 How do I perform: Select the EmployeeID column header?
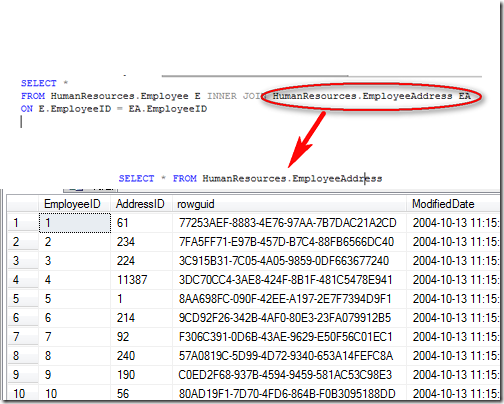(75, 204)
